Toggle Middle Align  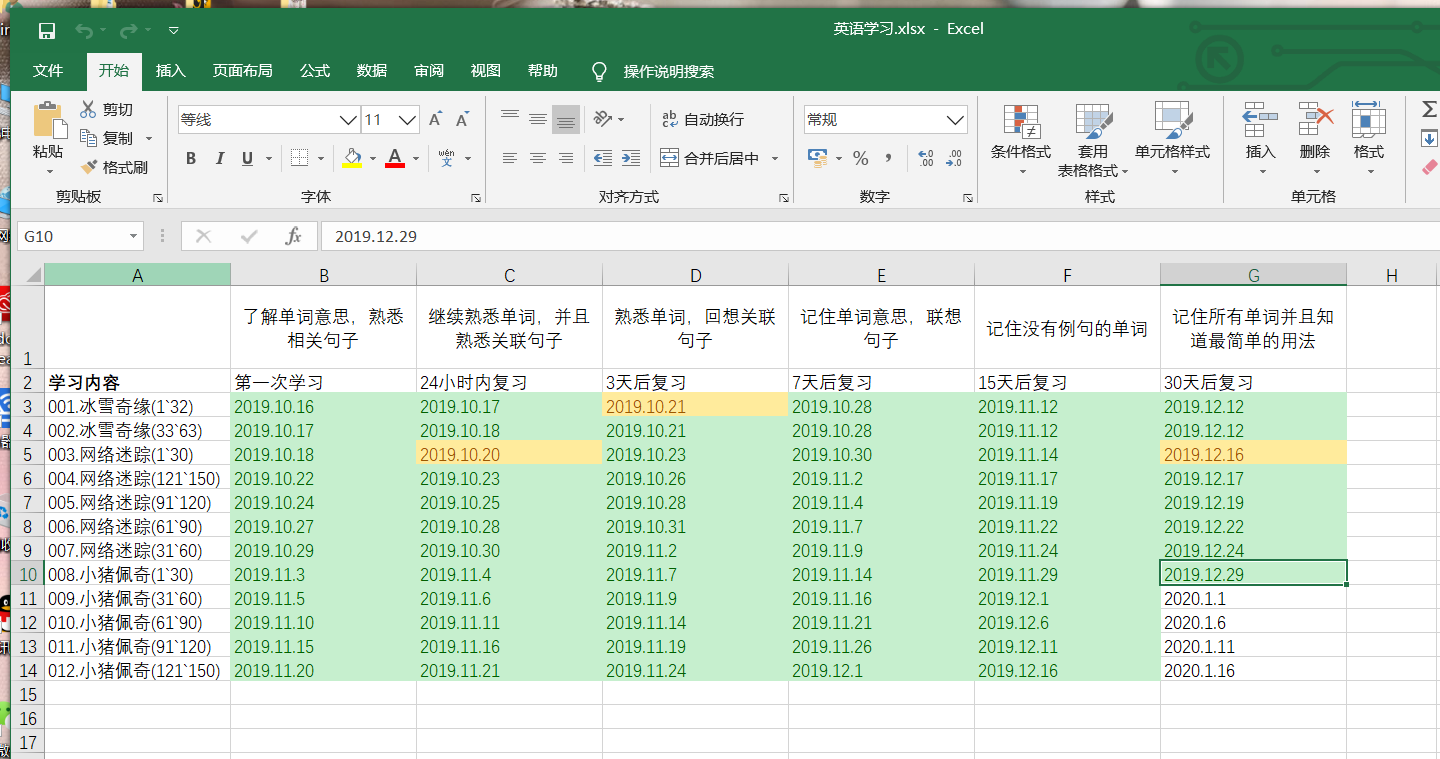point(538,119)
